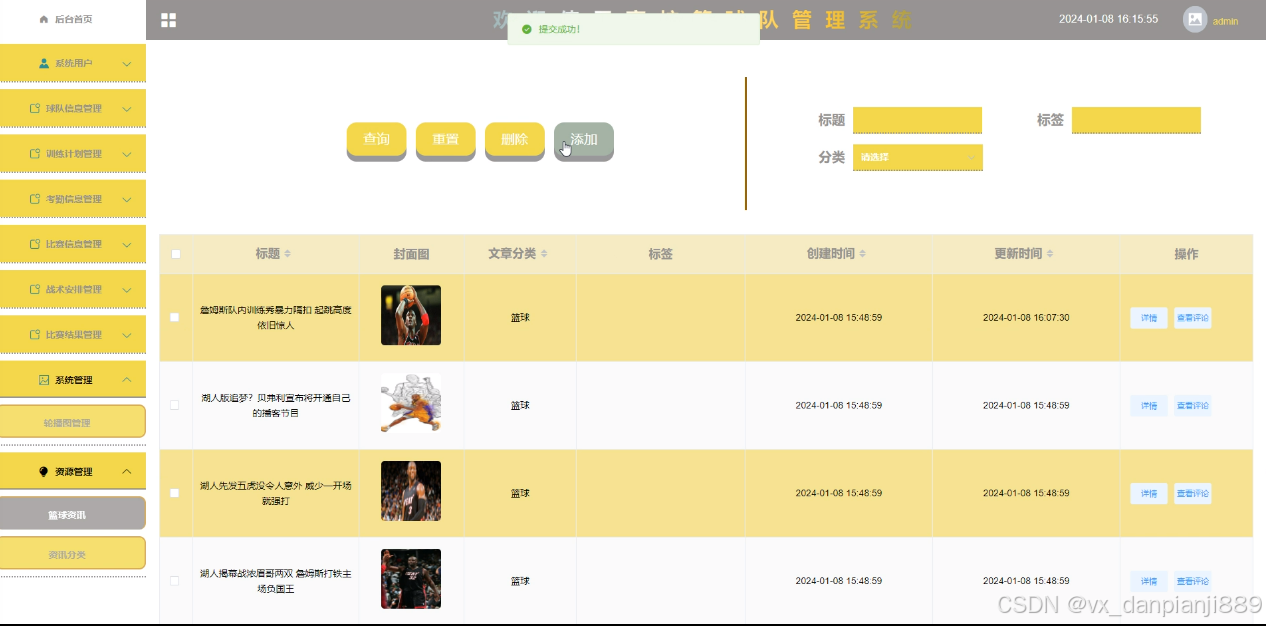This screenshot has height=626, width=1266.
Task: Open 详情 for the 湖人揭幕战 row
Action: click(x=1149, y=581)
